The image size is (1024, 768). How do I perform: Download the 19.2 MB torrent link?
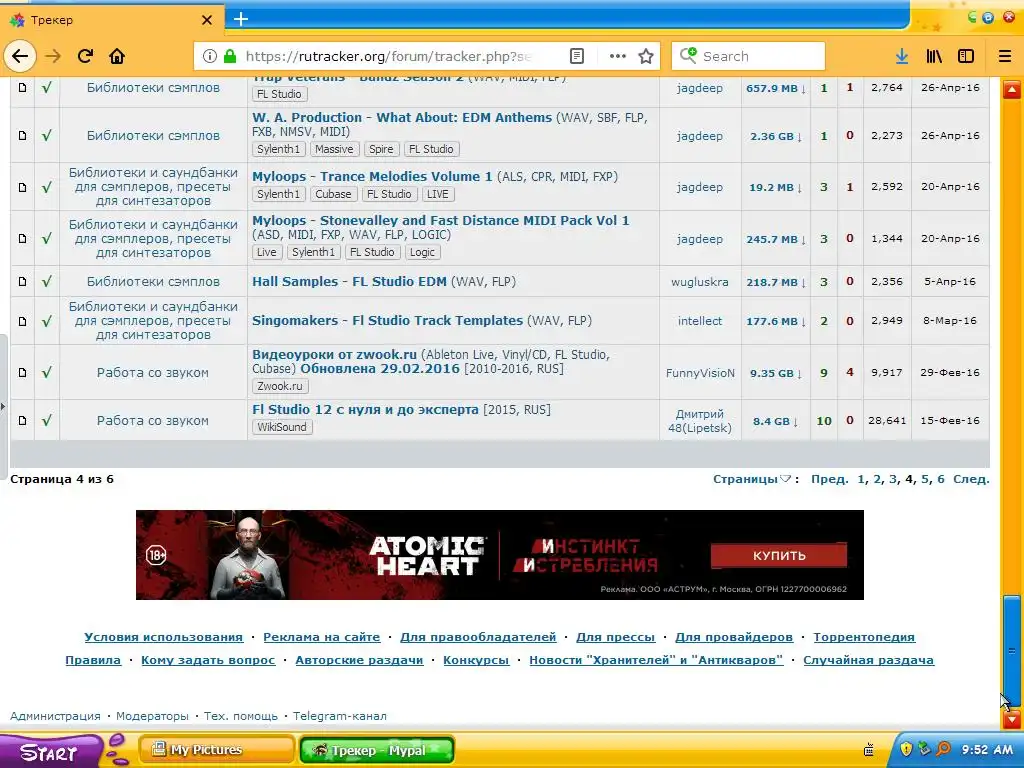tap(776, 187)
